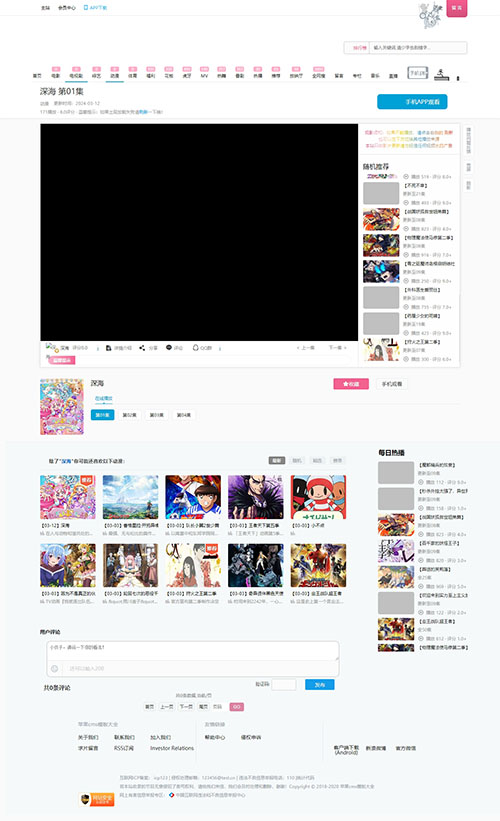Open the RSS订阅 footer link
The height and width of the screenshot is (821, 500).
point(124,748)
